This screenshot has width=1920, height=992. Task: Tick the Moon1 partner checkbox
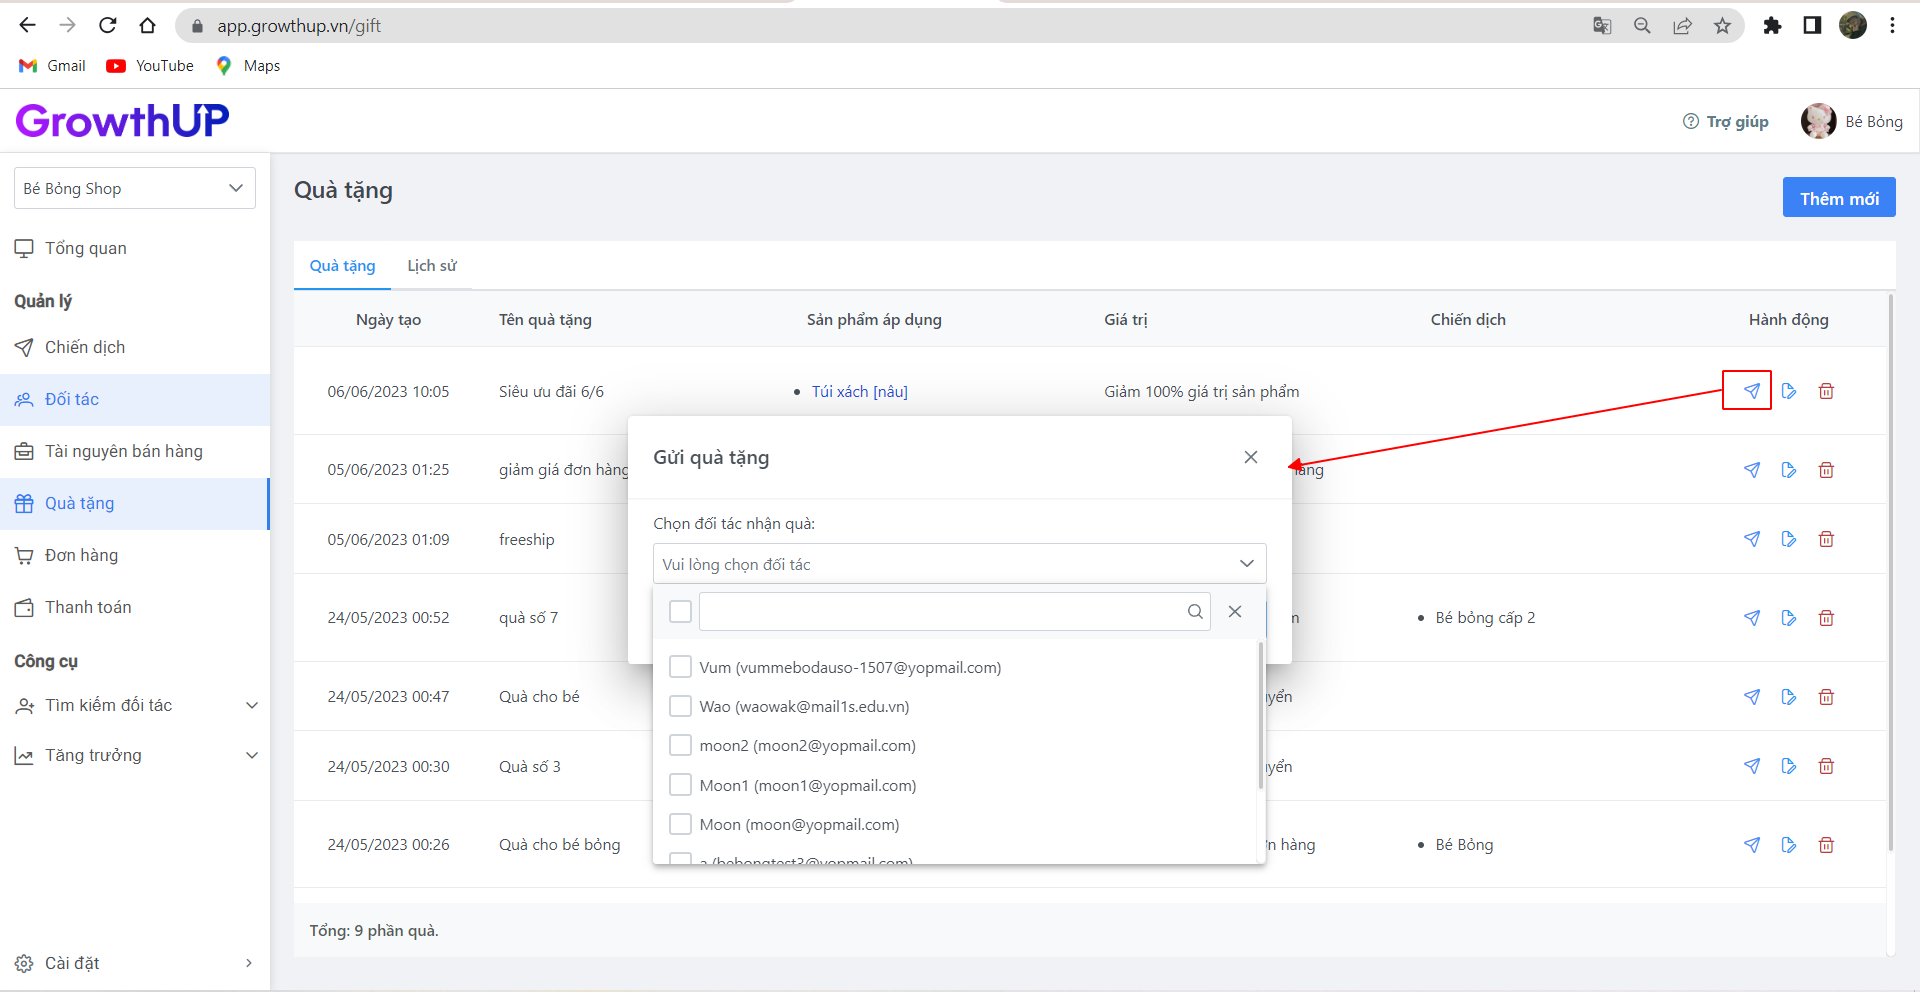681,785
